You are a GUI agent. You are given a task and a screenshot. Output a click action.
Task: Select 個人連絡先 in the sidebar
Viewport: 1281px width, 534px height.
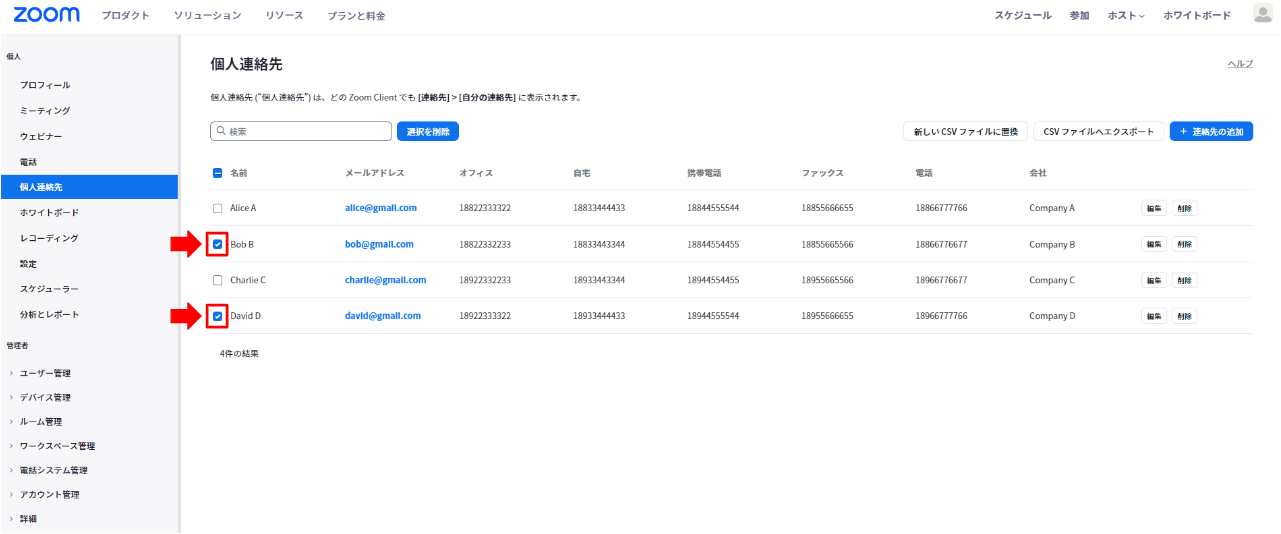pos(89,187)
